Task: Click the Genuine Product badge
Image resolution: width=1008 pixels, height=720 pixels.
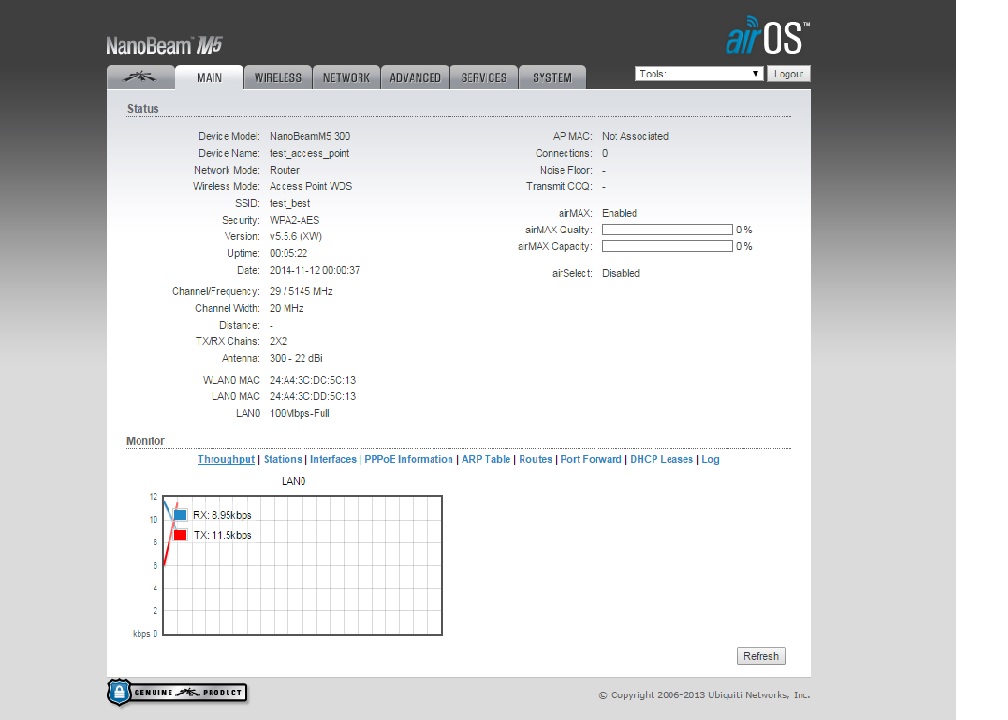Action: (177, 692)
